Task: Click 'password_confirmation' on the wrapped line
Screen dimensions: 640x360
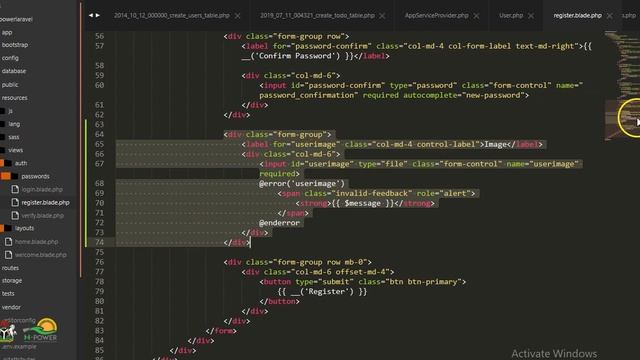Action: point(308,95)
